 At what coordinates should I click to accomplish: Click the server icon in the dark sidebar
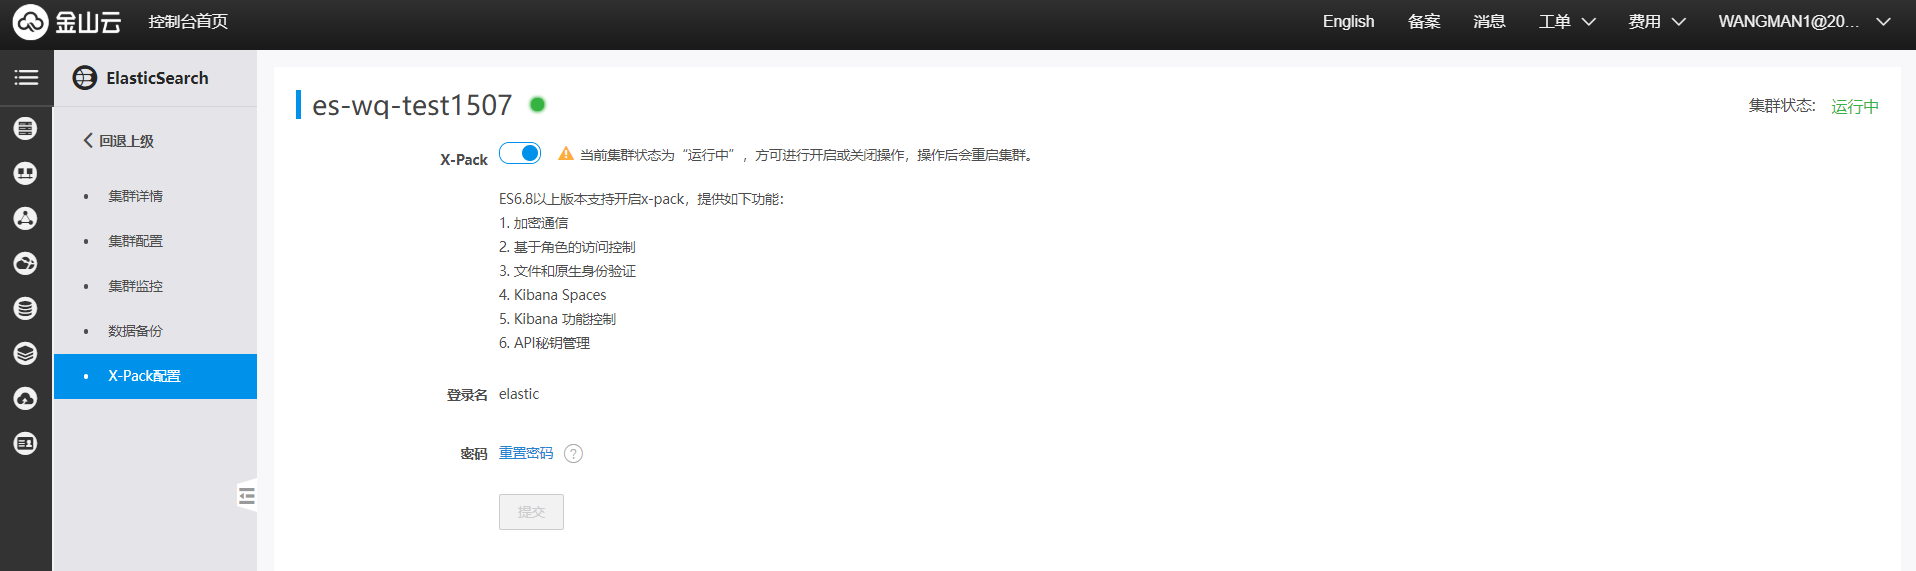click(26, 128)
